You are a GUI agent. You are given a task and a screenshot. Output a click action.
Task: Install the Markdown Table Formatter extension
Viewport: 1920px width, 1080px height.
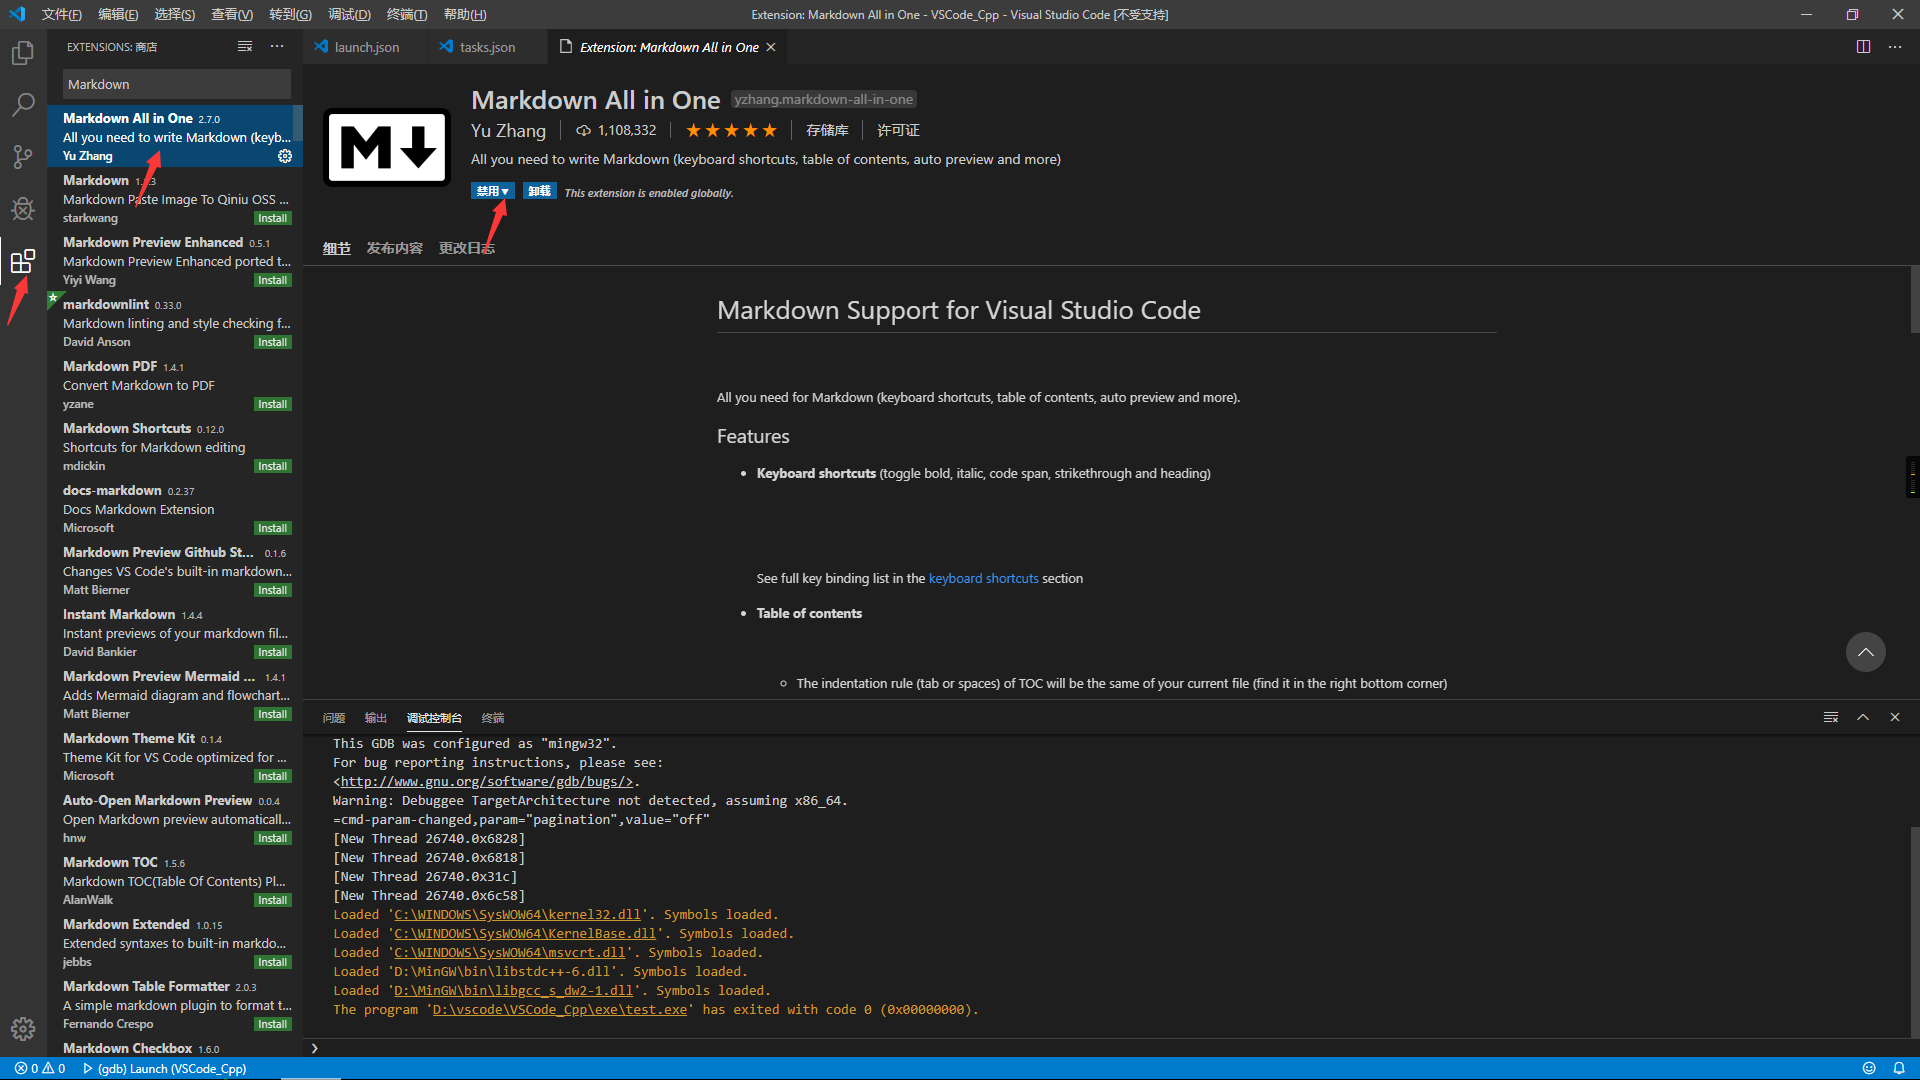point(272,1025)
